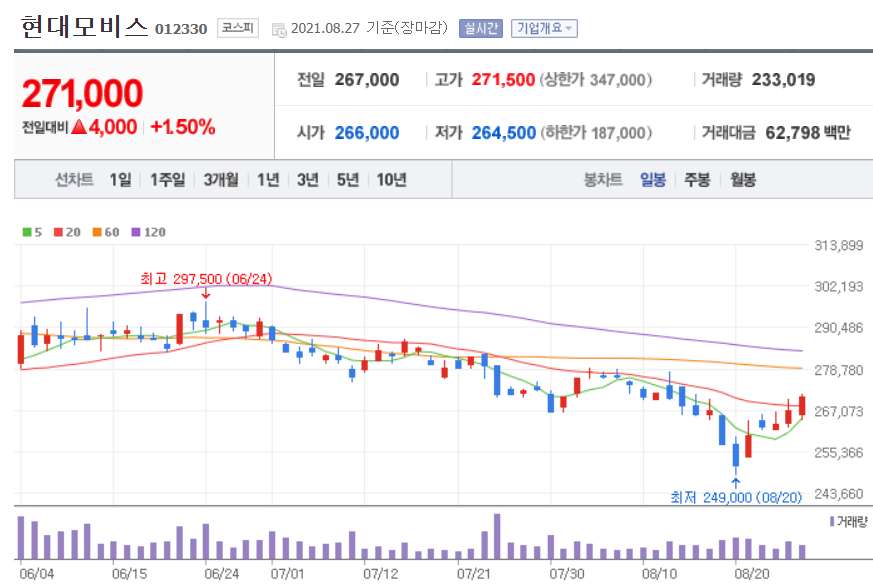Image resolution: width=873 pixels, height=586 pixels.
Task: Click the 실시간 real-time button
Action: click(x=480, y=28)
